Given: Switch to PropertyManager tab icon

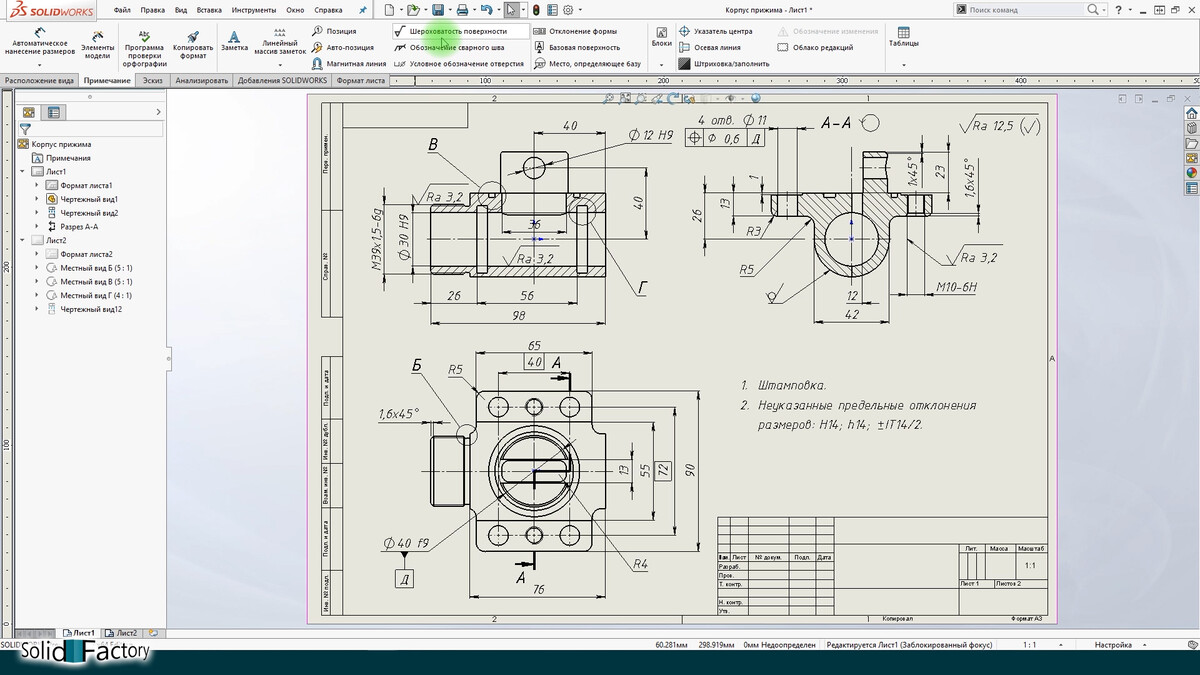Looking at the screenshot, I should click(x=54, y=113).
